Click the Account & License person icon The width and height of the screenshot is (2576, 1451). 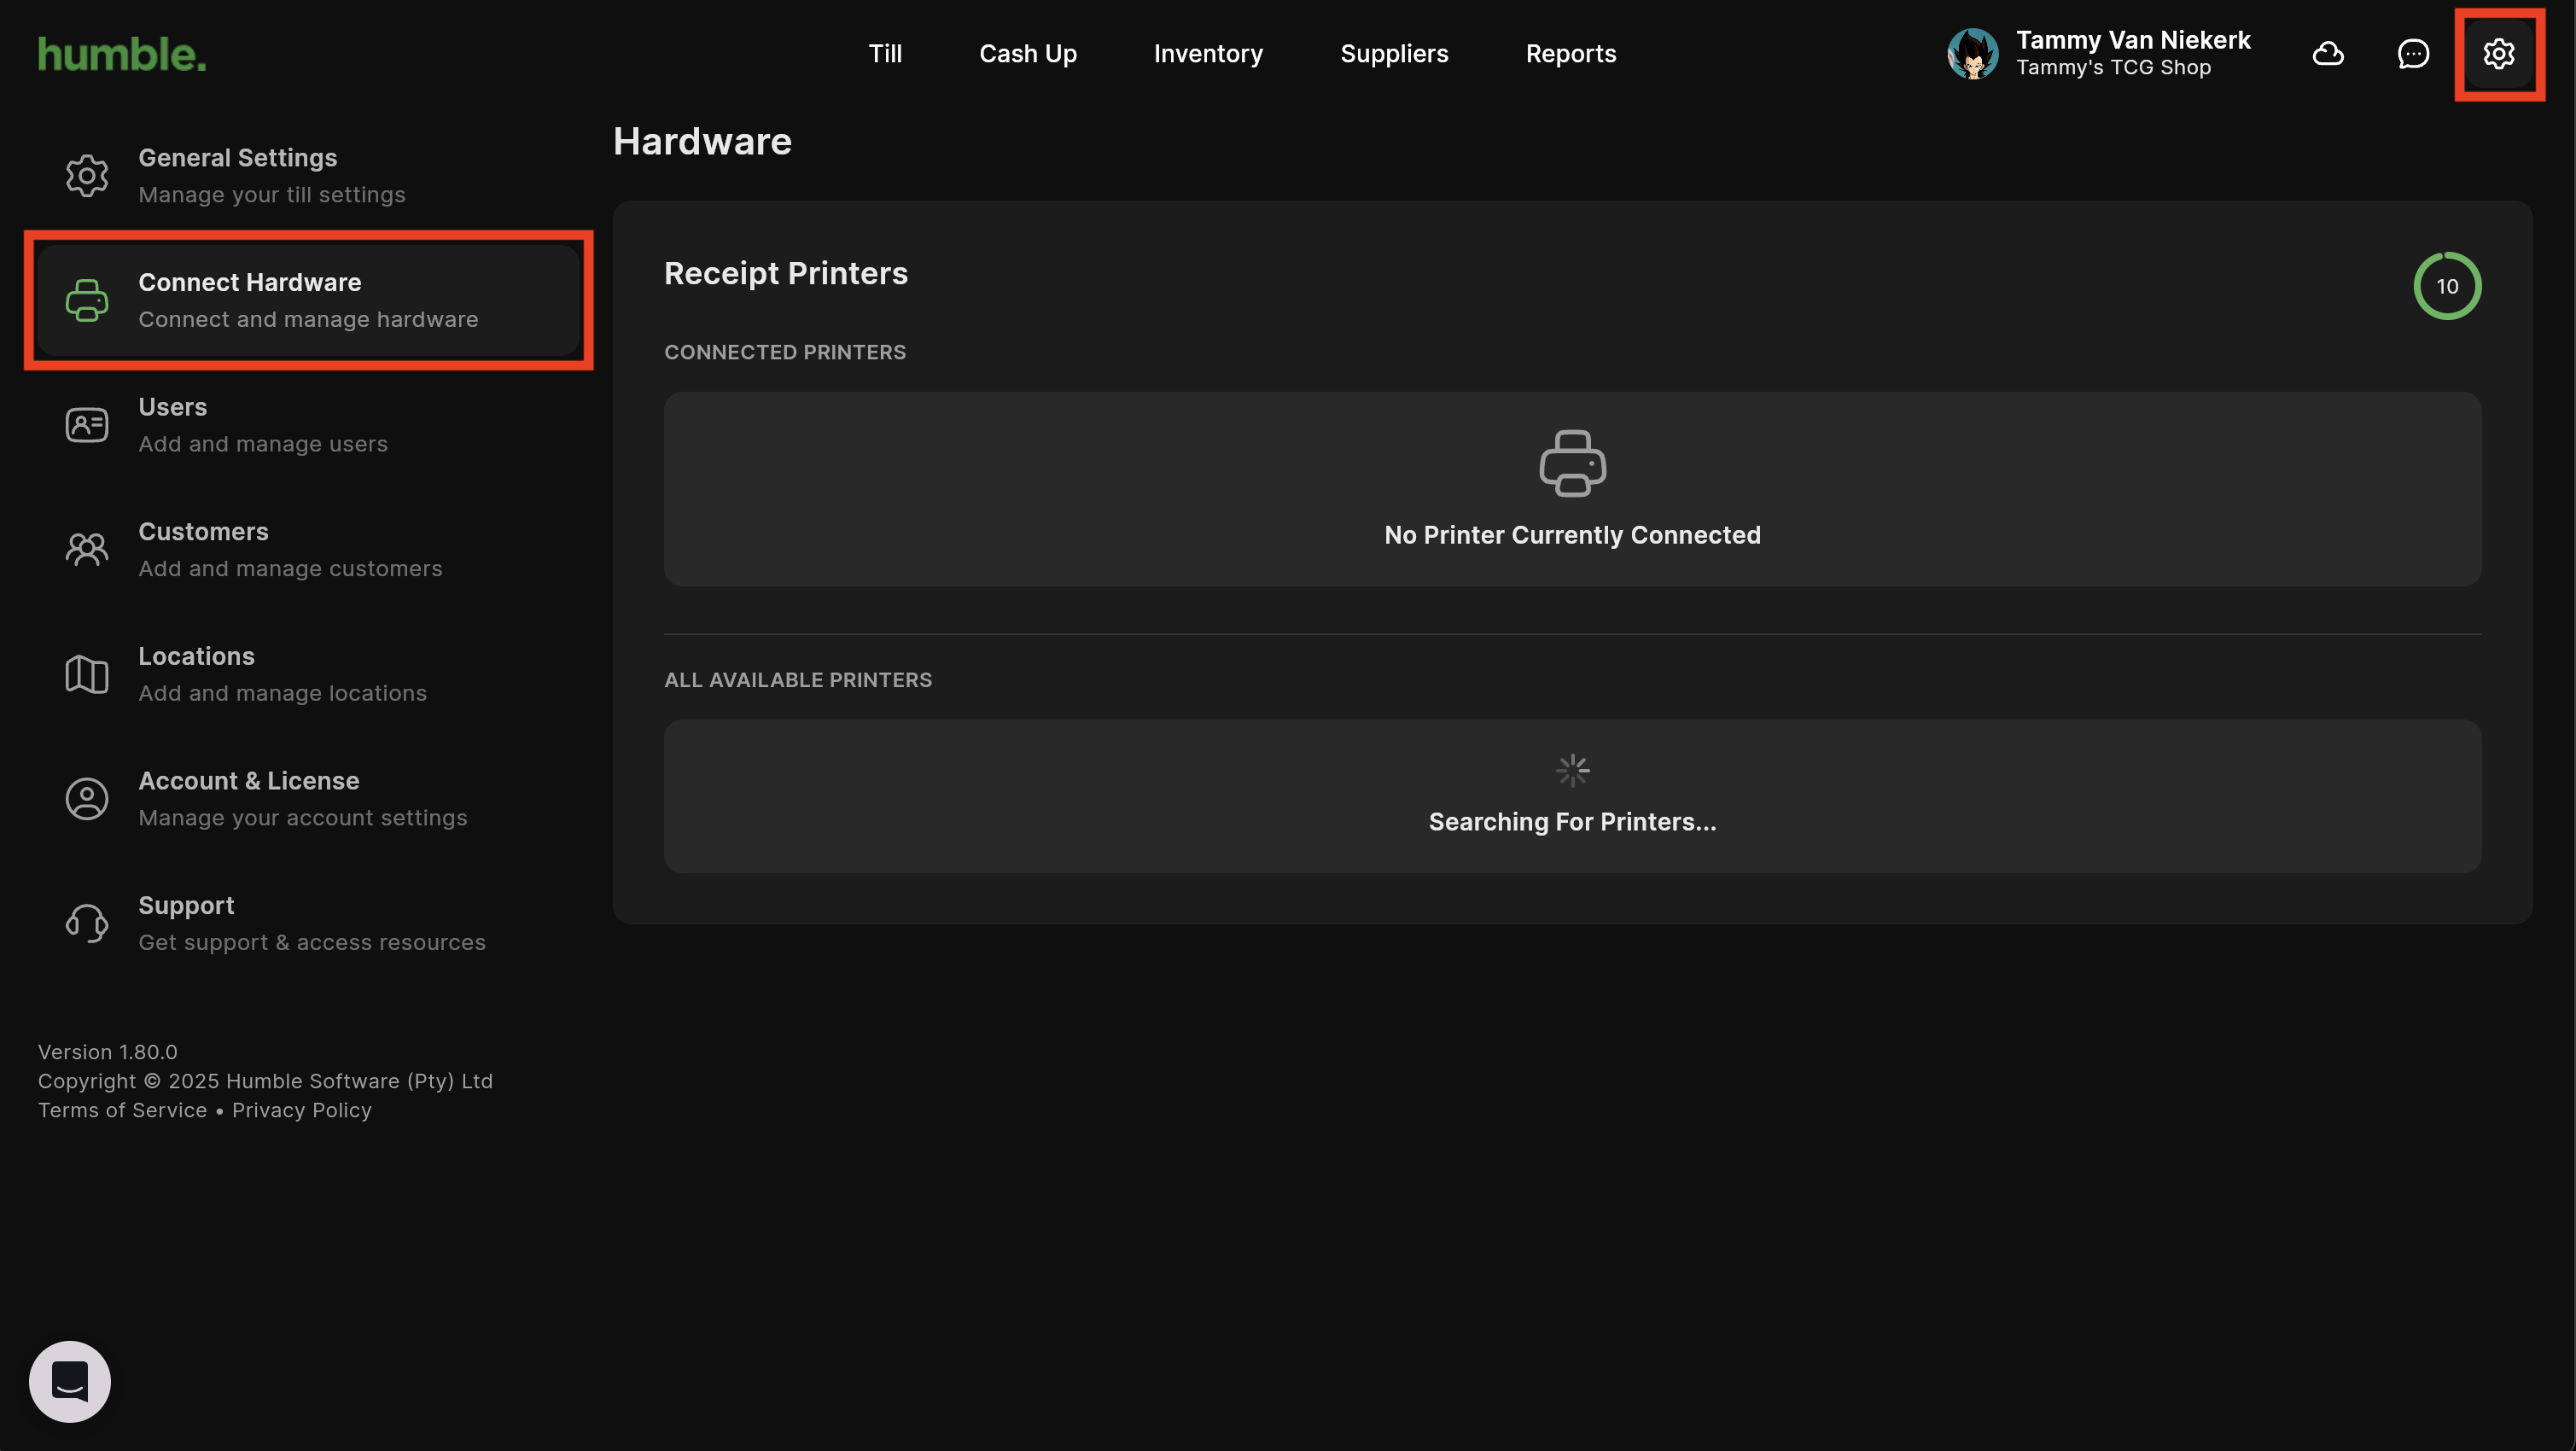click(87, 799)
